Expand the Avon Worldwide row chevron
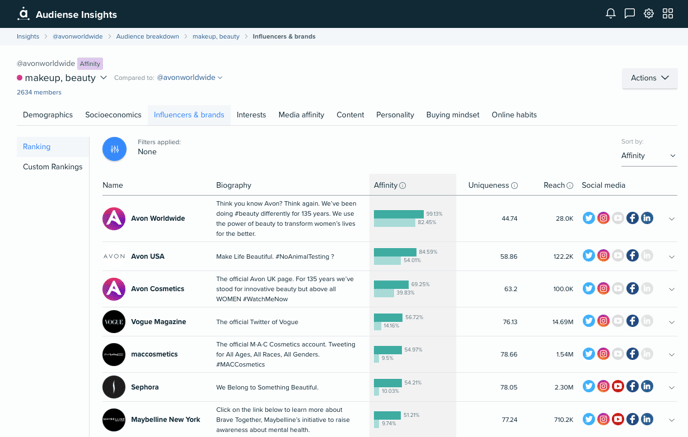 coord(671,219)
